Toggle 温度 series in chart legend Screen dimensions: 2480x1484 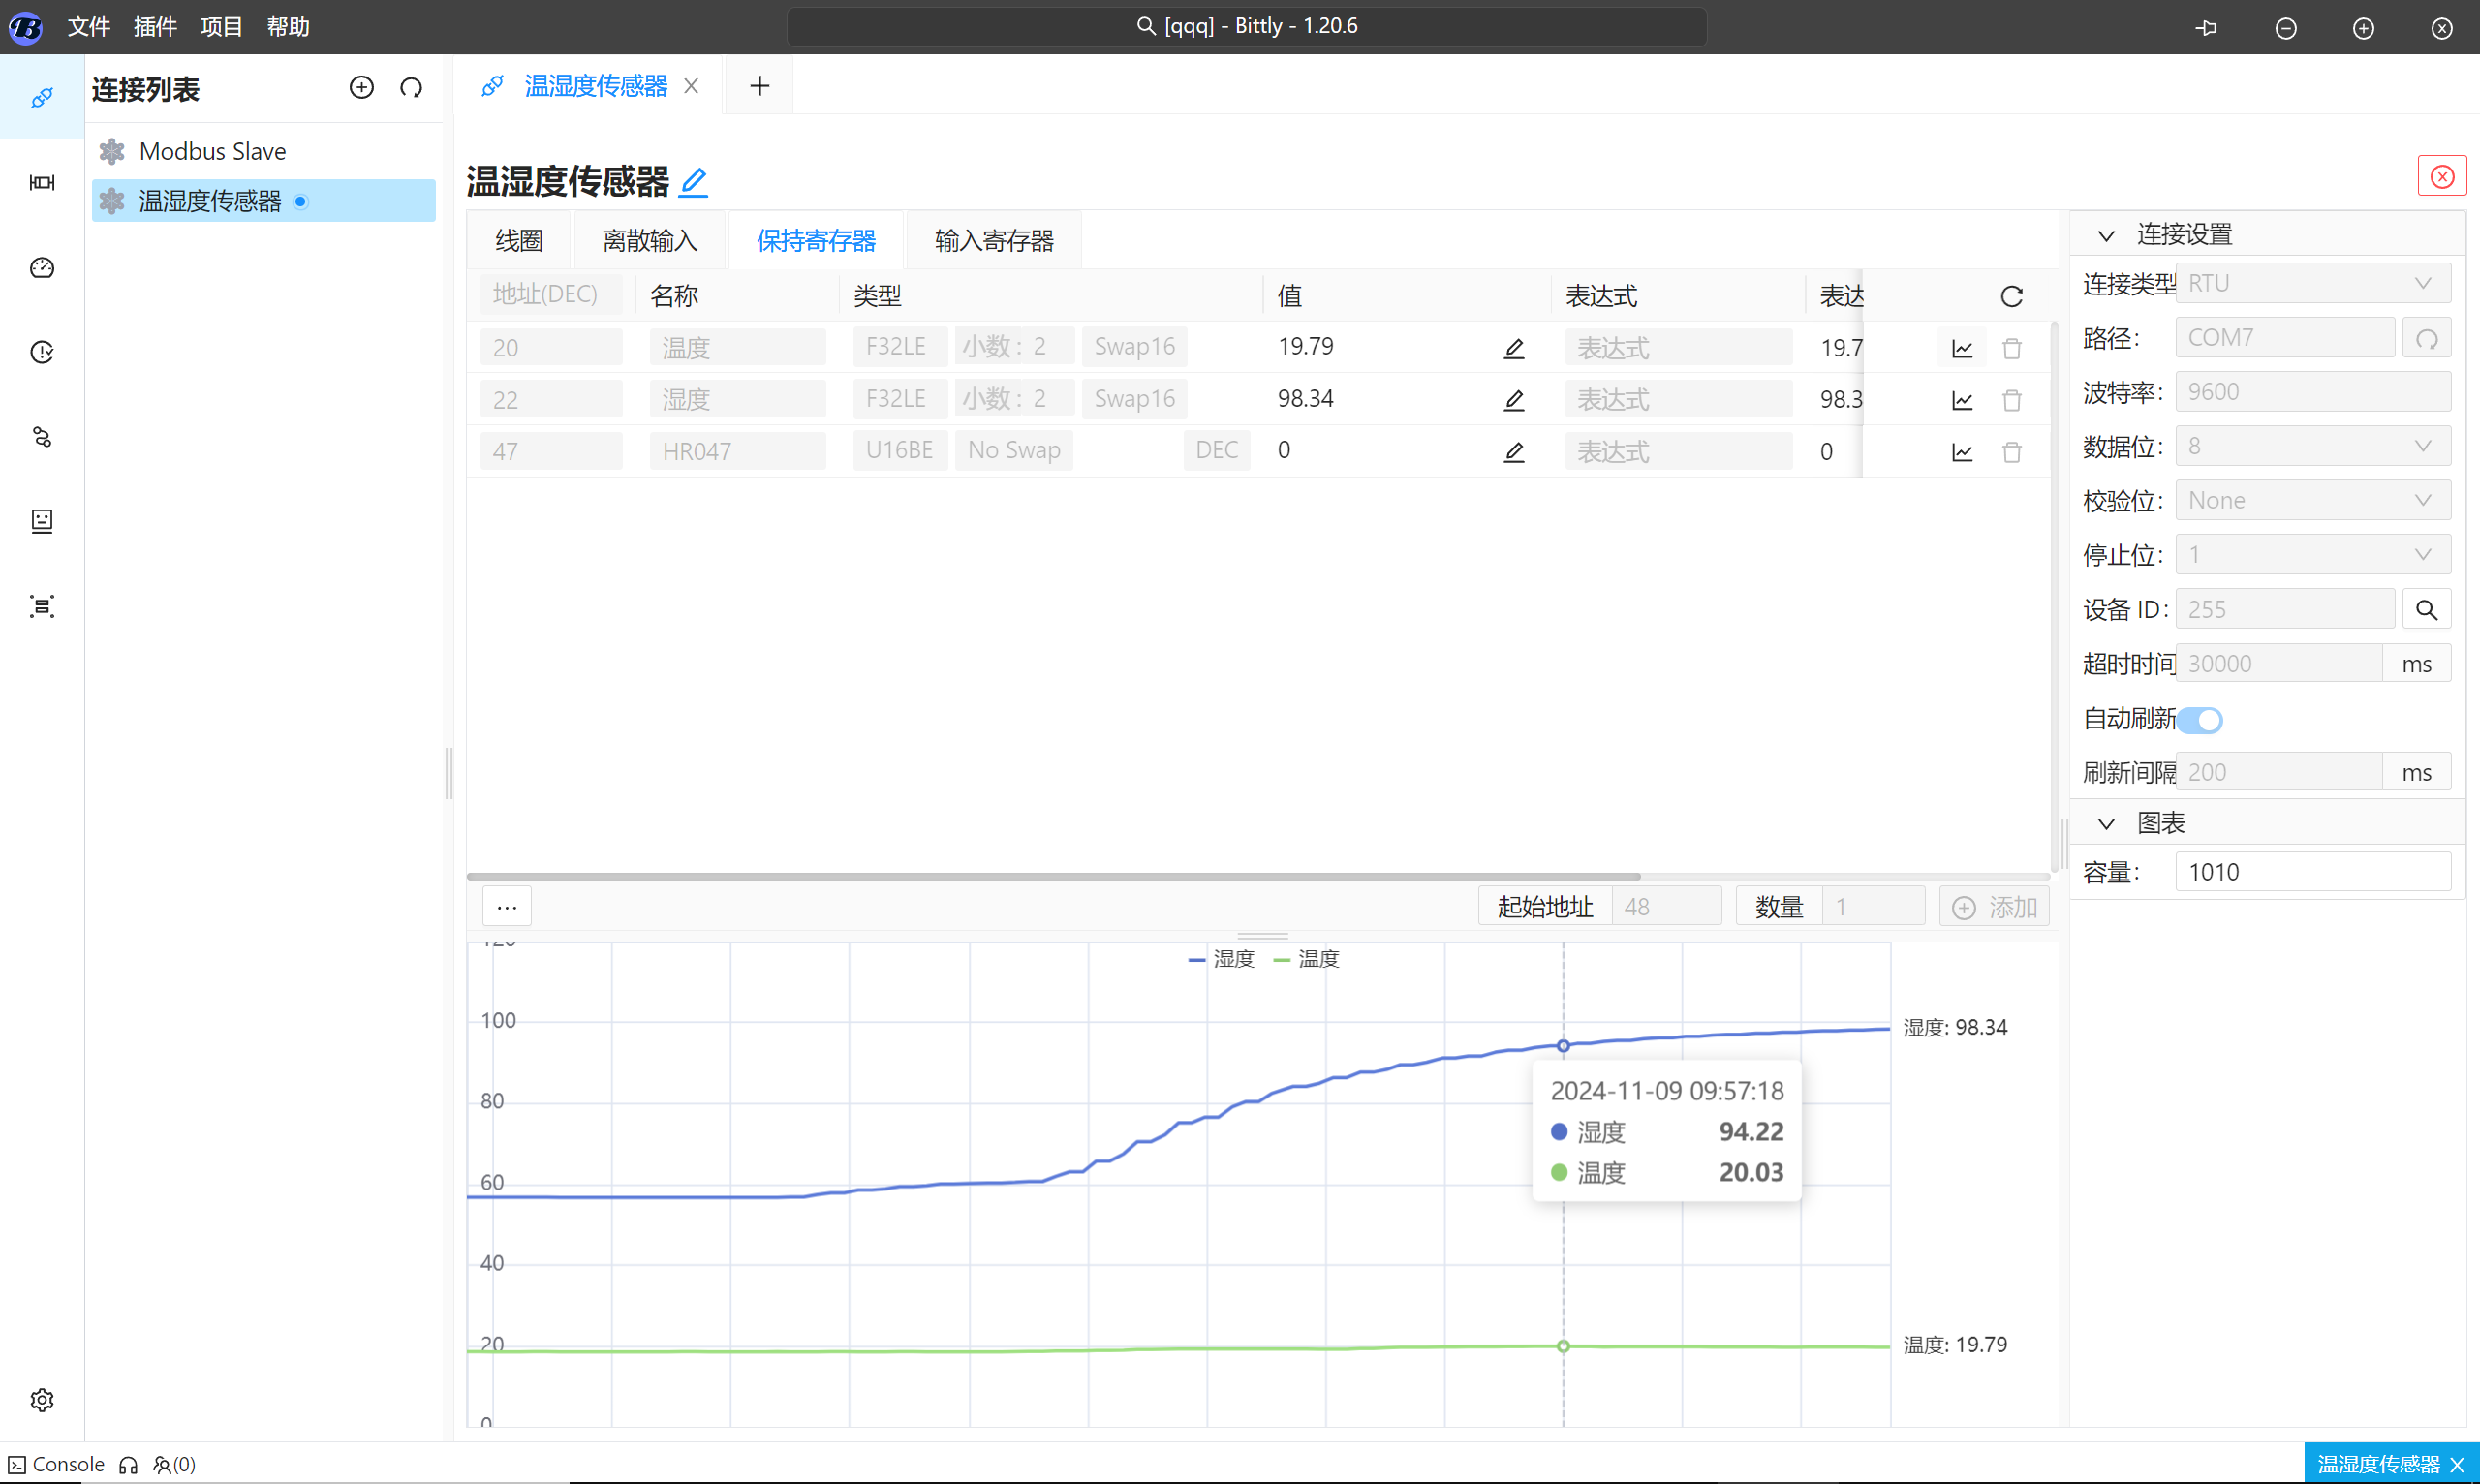[x=1306, y=959]
